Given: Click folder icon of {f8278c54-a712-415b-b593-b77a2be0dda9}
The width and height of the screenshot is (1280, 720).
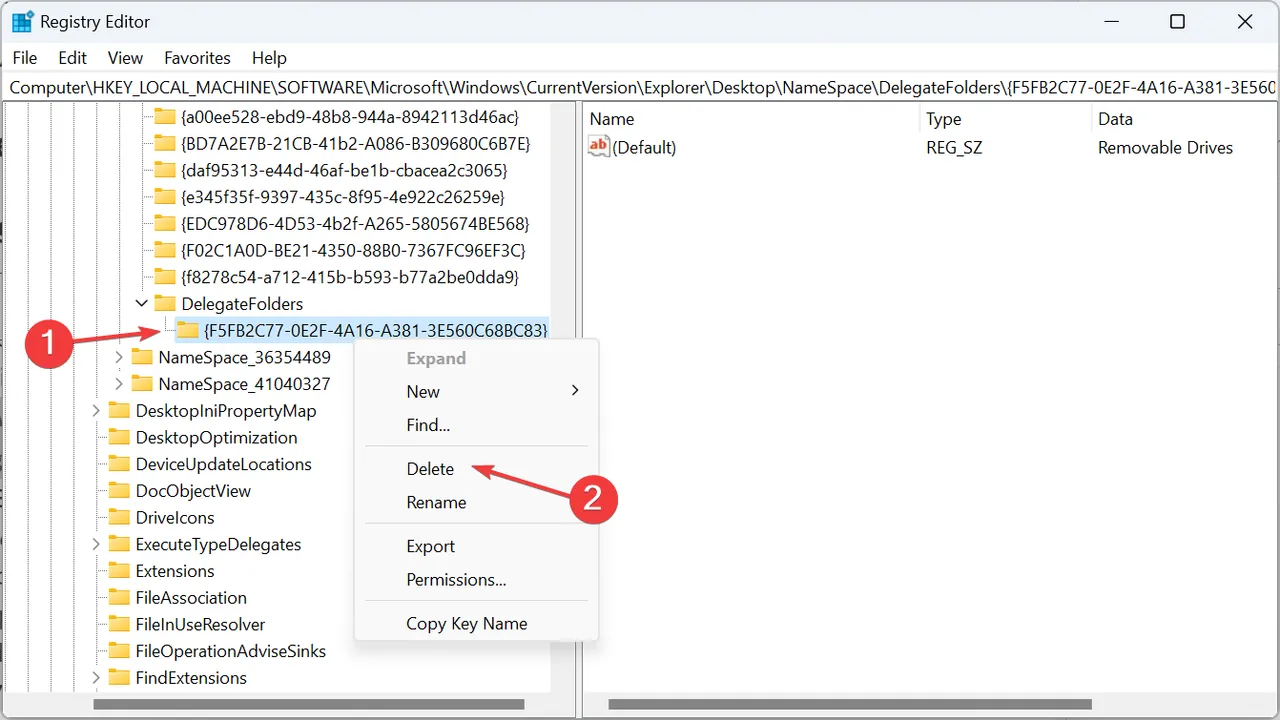Looking at the screenshot, I should pos(165,277).
